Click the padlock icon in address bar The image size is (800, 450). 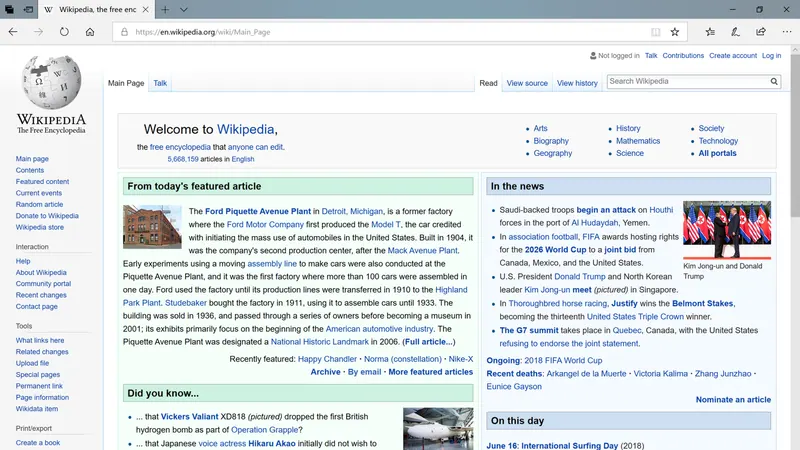pos(124,32)
